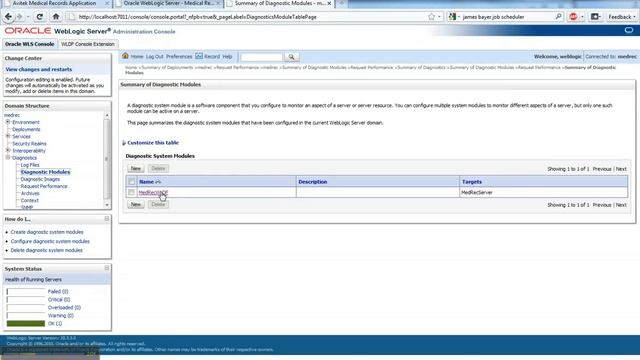Click the green OK (1) health bar
The height and width of the screenshot is (360, 640).
point(26,323)
